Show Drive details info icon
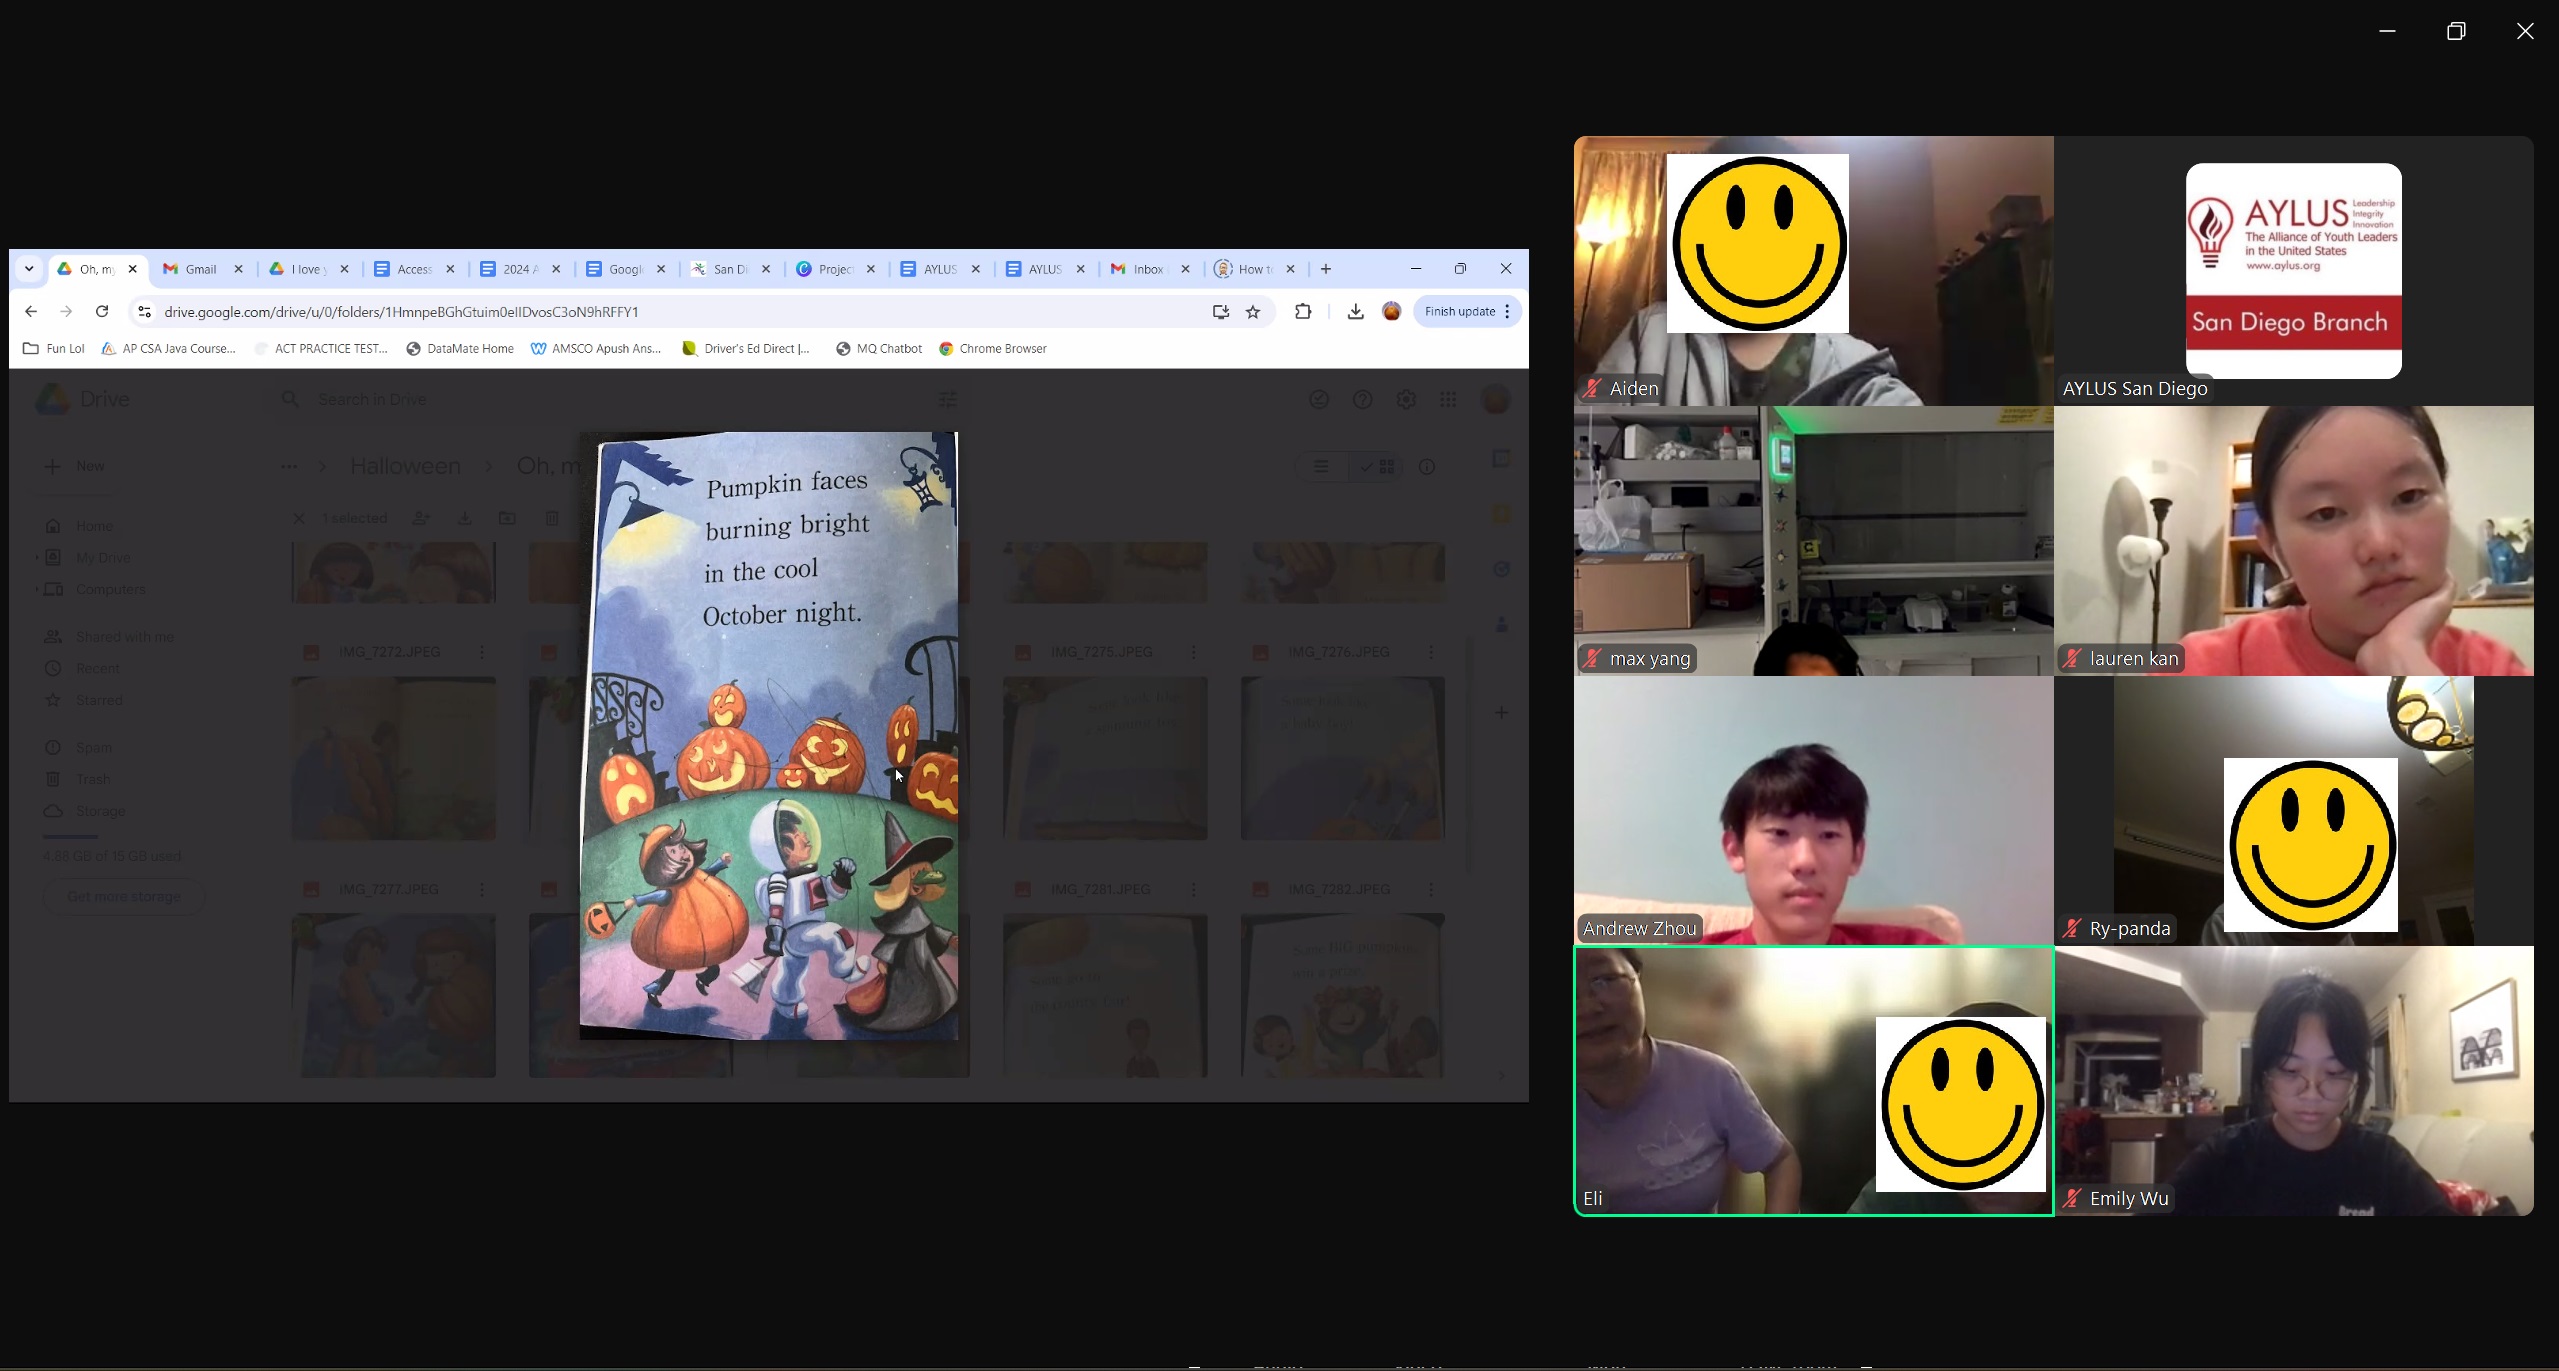 1427,466
